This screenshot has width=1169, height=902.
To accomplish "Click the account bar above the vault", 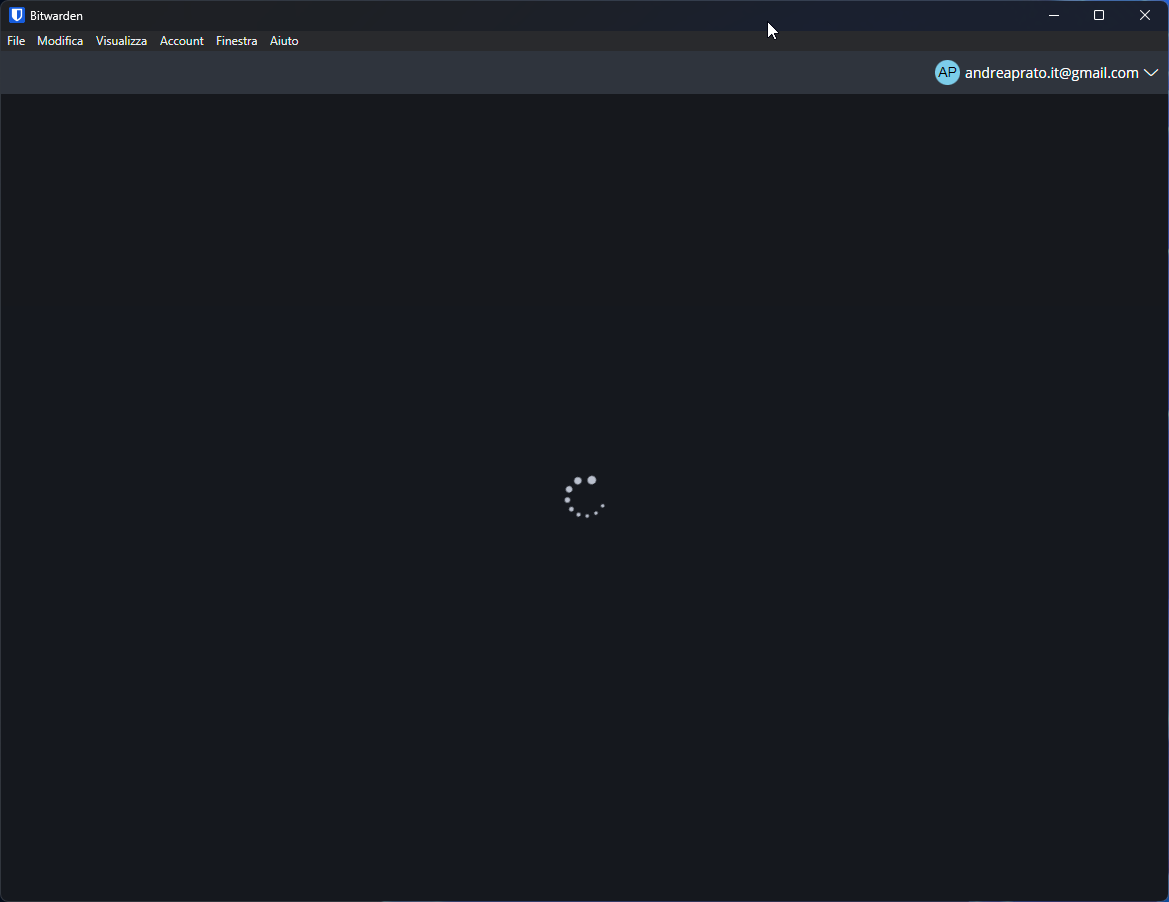I will pyautogui.click(x=584, y=72).
